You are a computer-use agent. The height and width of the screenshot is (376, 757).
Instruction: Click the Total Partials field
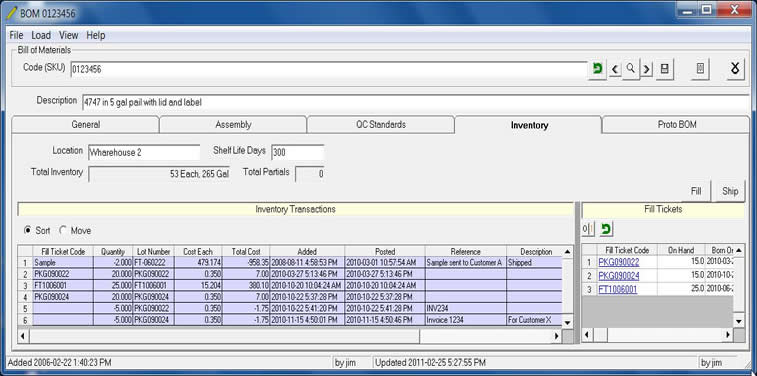click(x=309, y=174)
